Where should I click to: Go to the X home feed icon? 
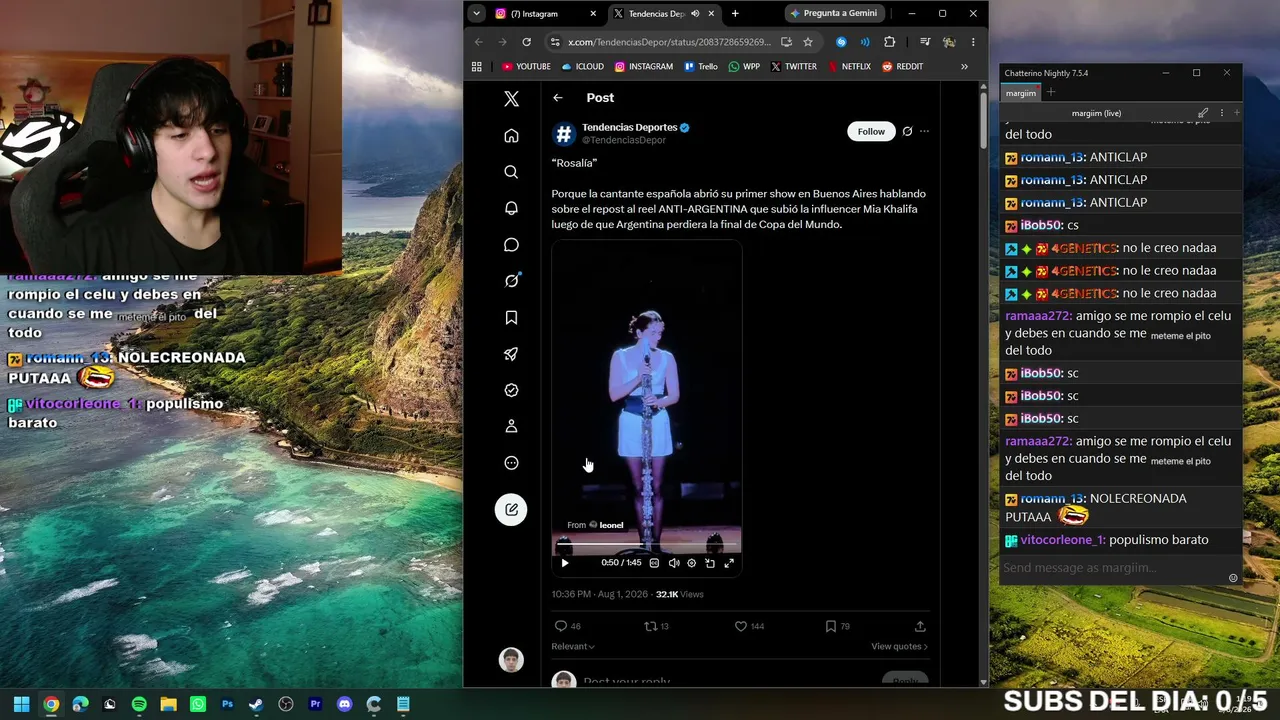point(511,136)
